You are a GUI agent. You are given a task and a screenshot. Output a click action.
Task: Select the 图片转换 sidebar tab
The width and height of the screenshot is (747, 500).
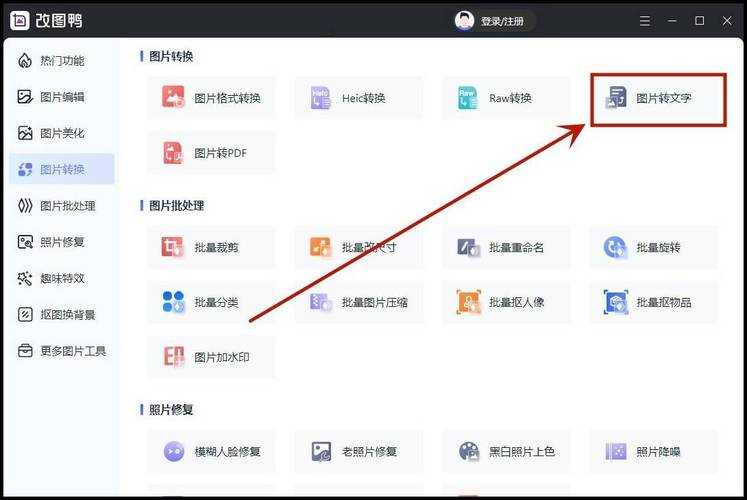62,169
